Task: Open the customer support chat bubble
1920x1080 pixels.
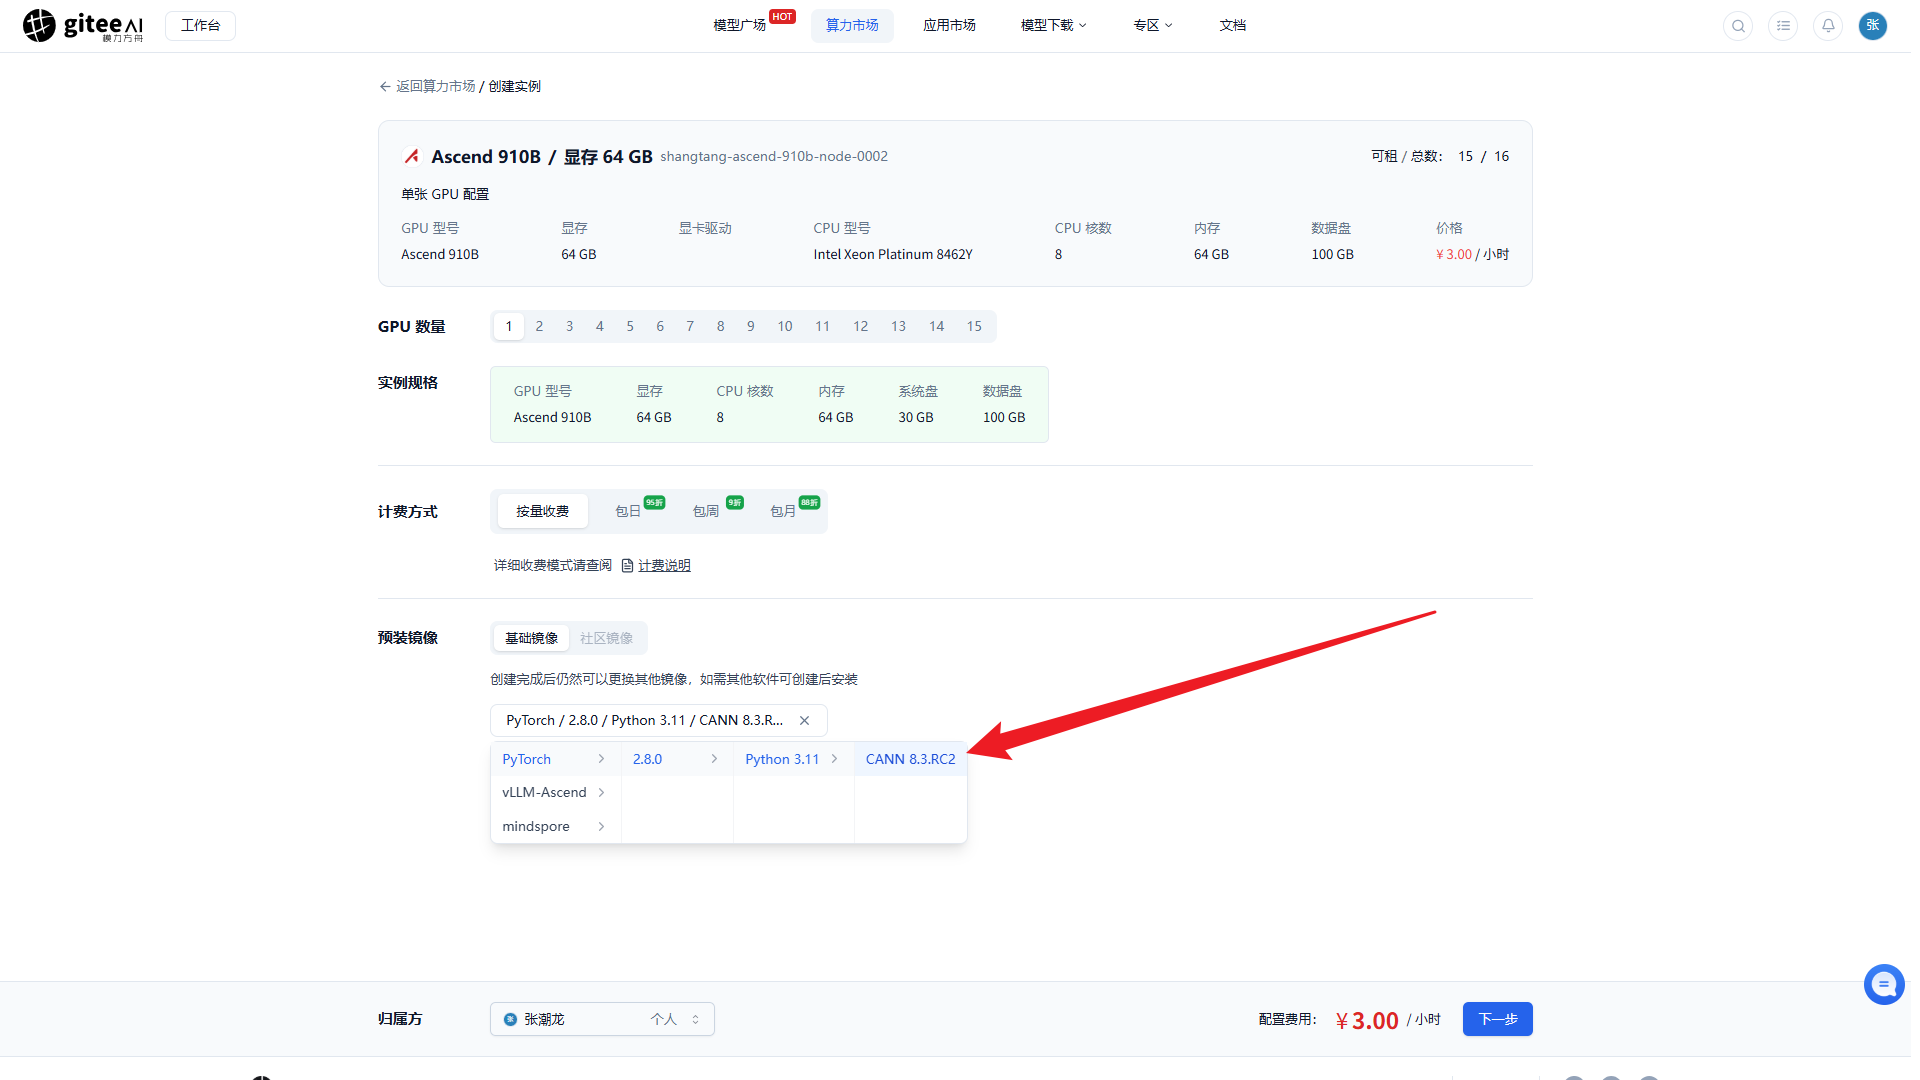Action: [x=1884, y=985]
